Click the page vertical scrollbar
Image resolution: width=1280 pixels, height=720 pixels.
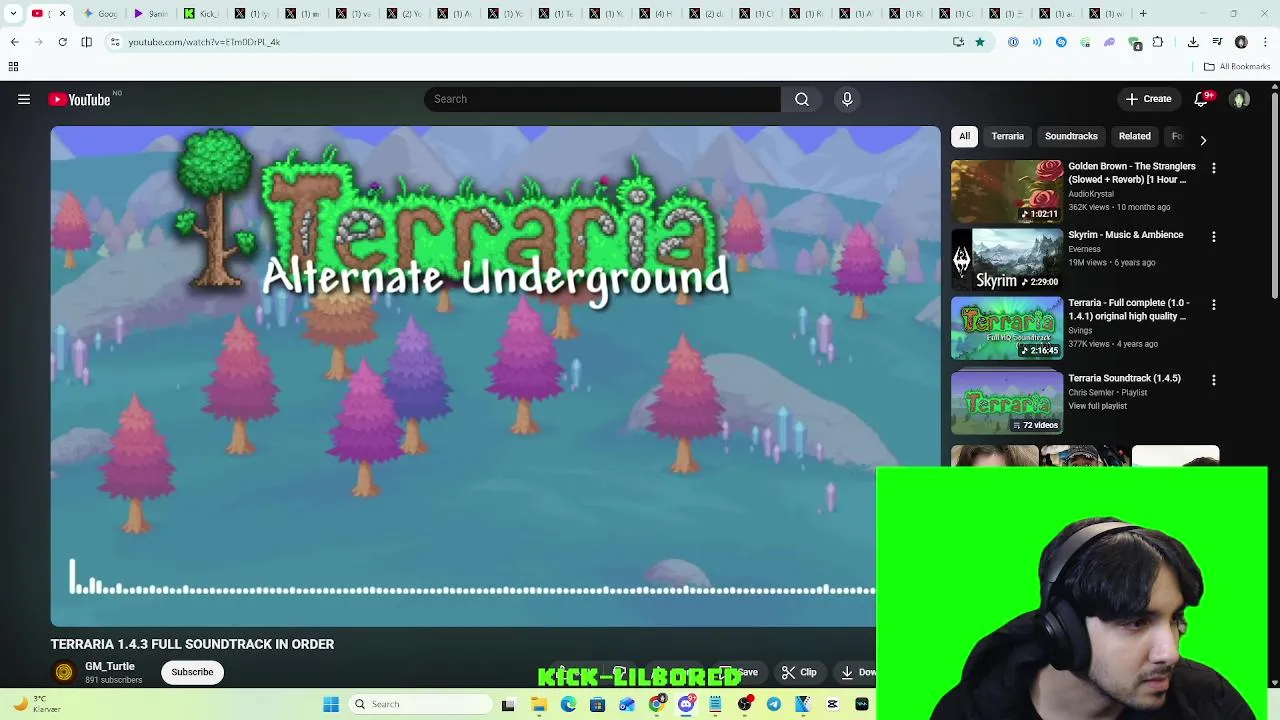click(1274, 195)
